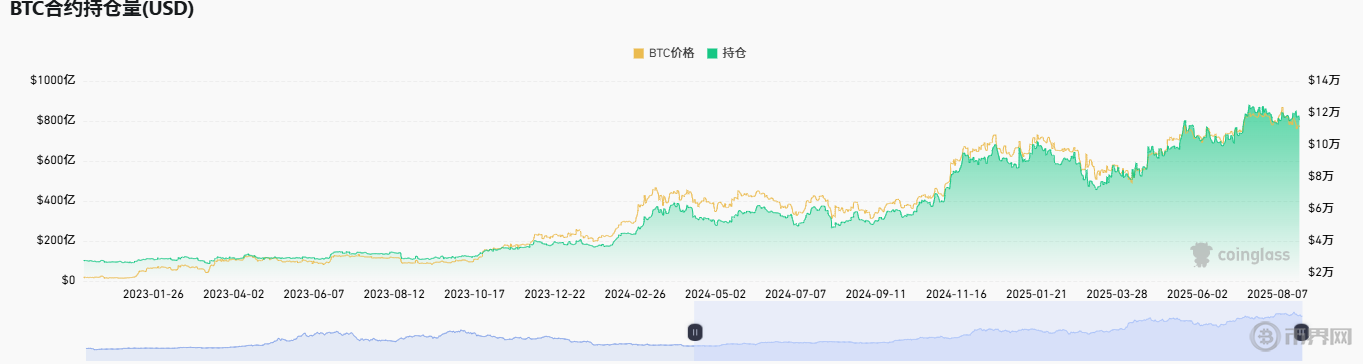Screen dimensions: 1363x364
Task: Toggle the 持仓 legend series
Action: (726, 53)
